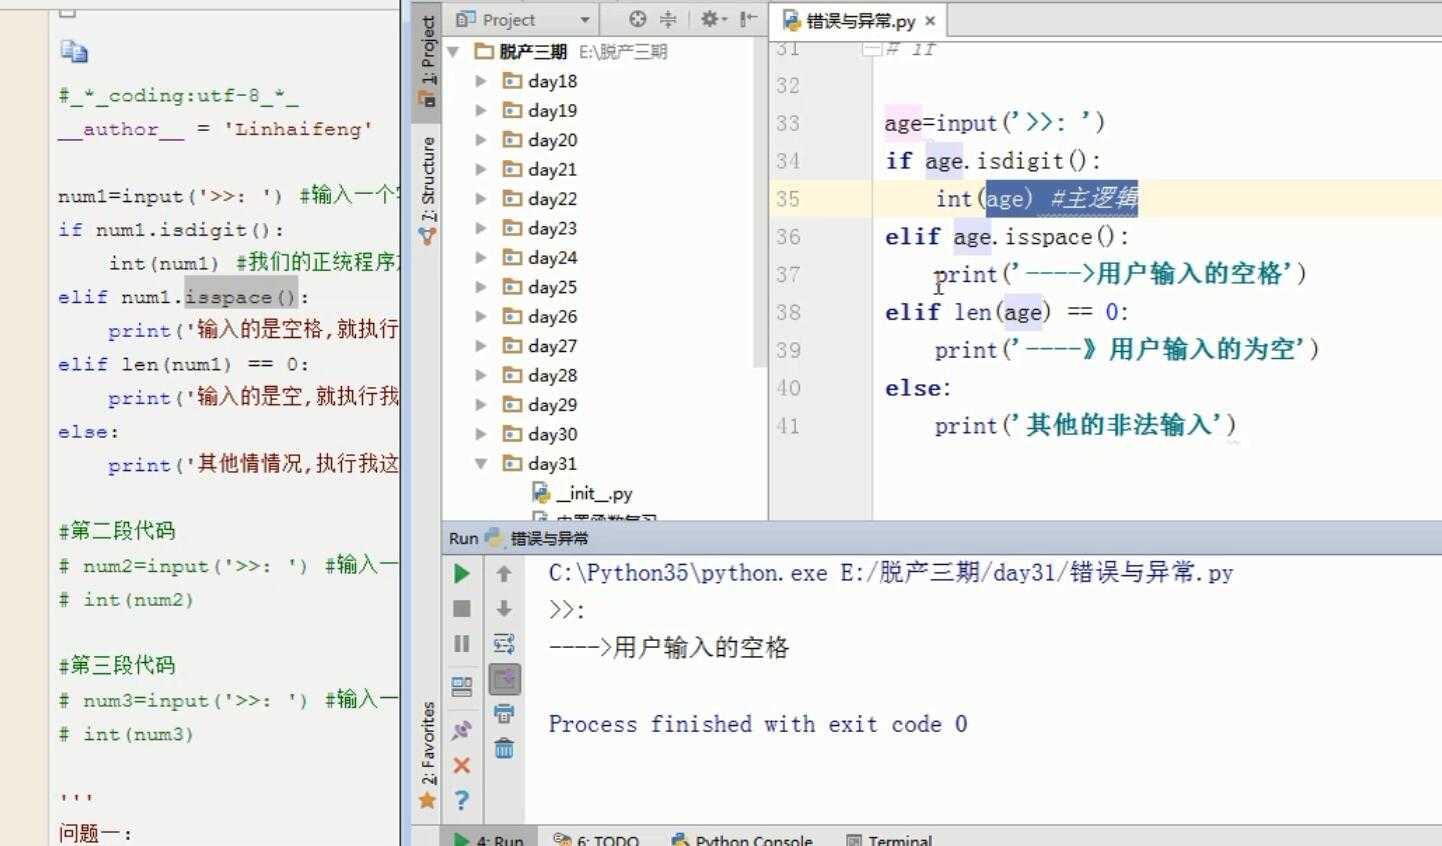The image size is (1442, 846).
Task: Expand the day30 folder arrow
Action: 481,434
